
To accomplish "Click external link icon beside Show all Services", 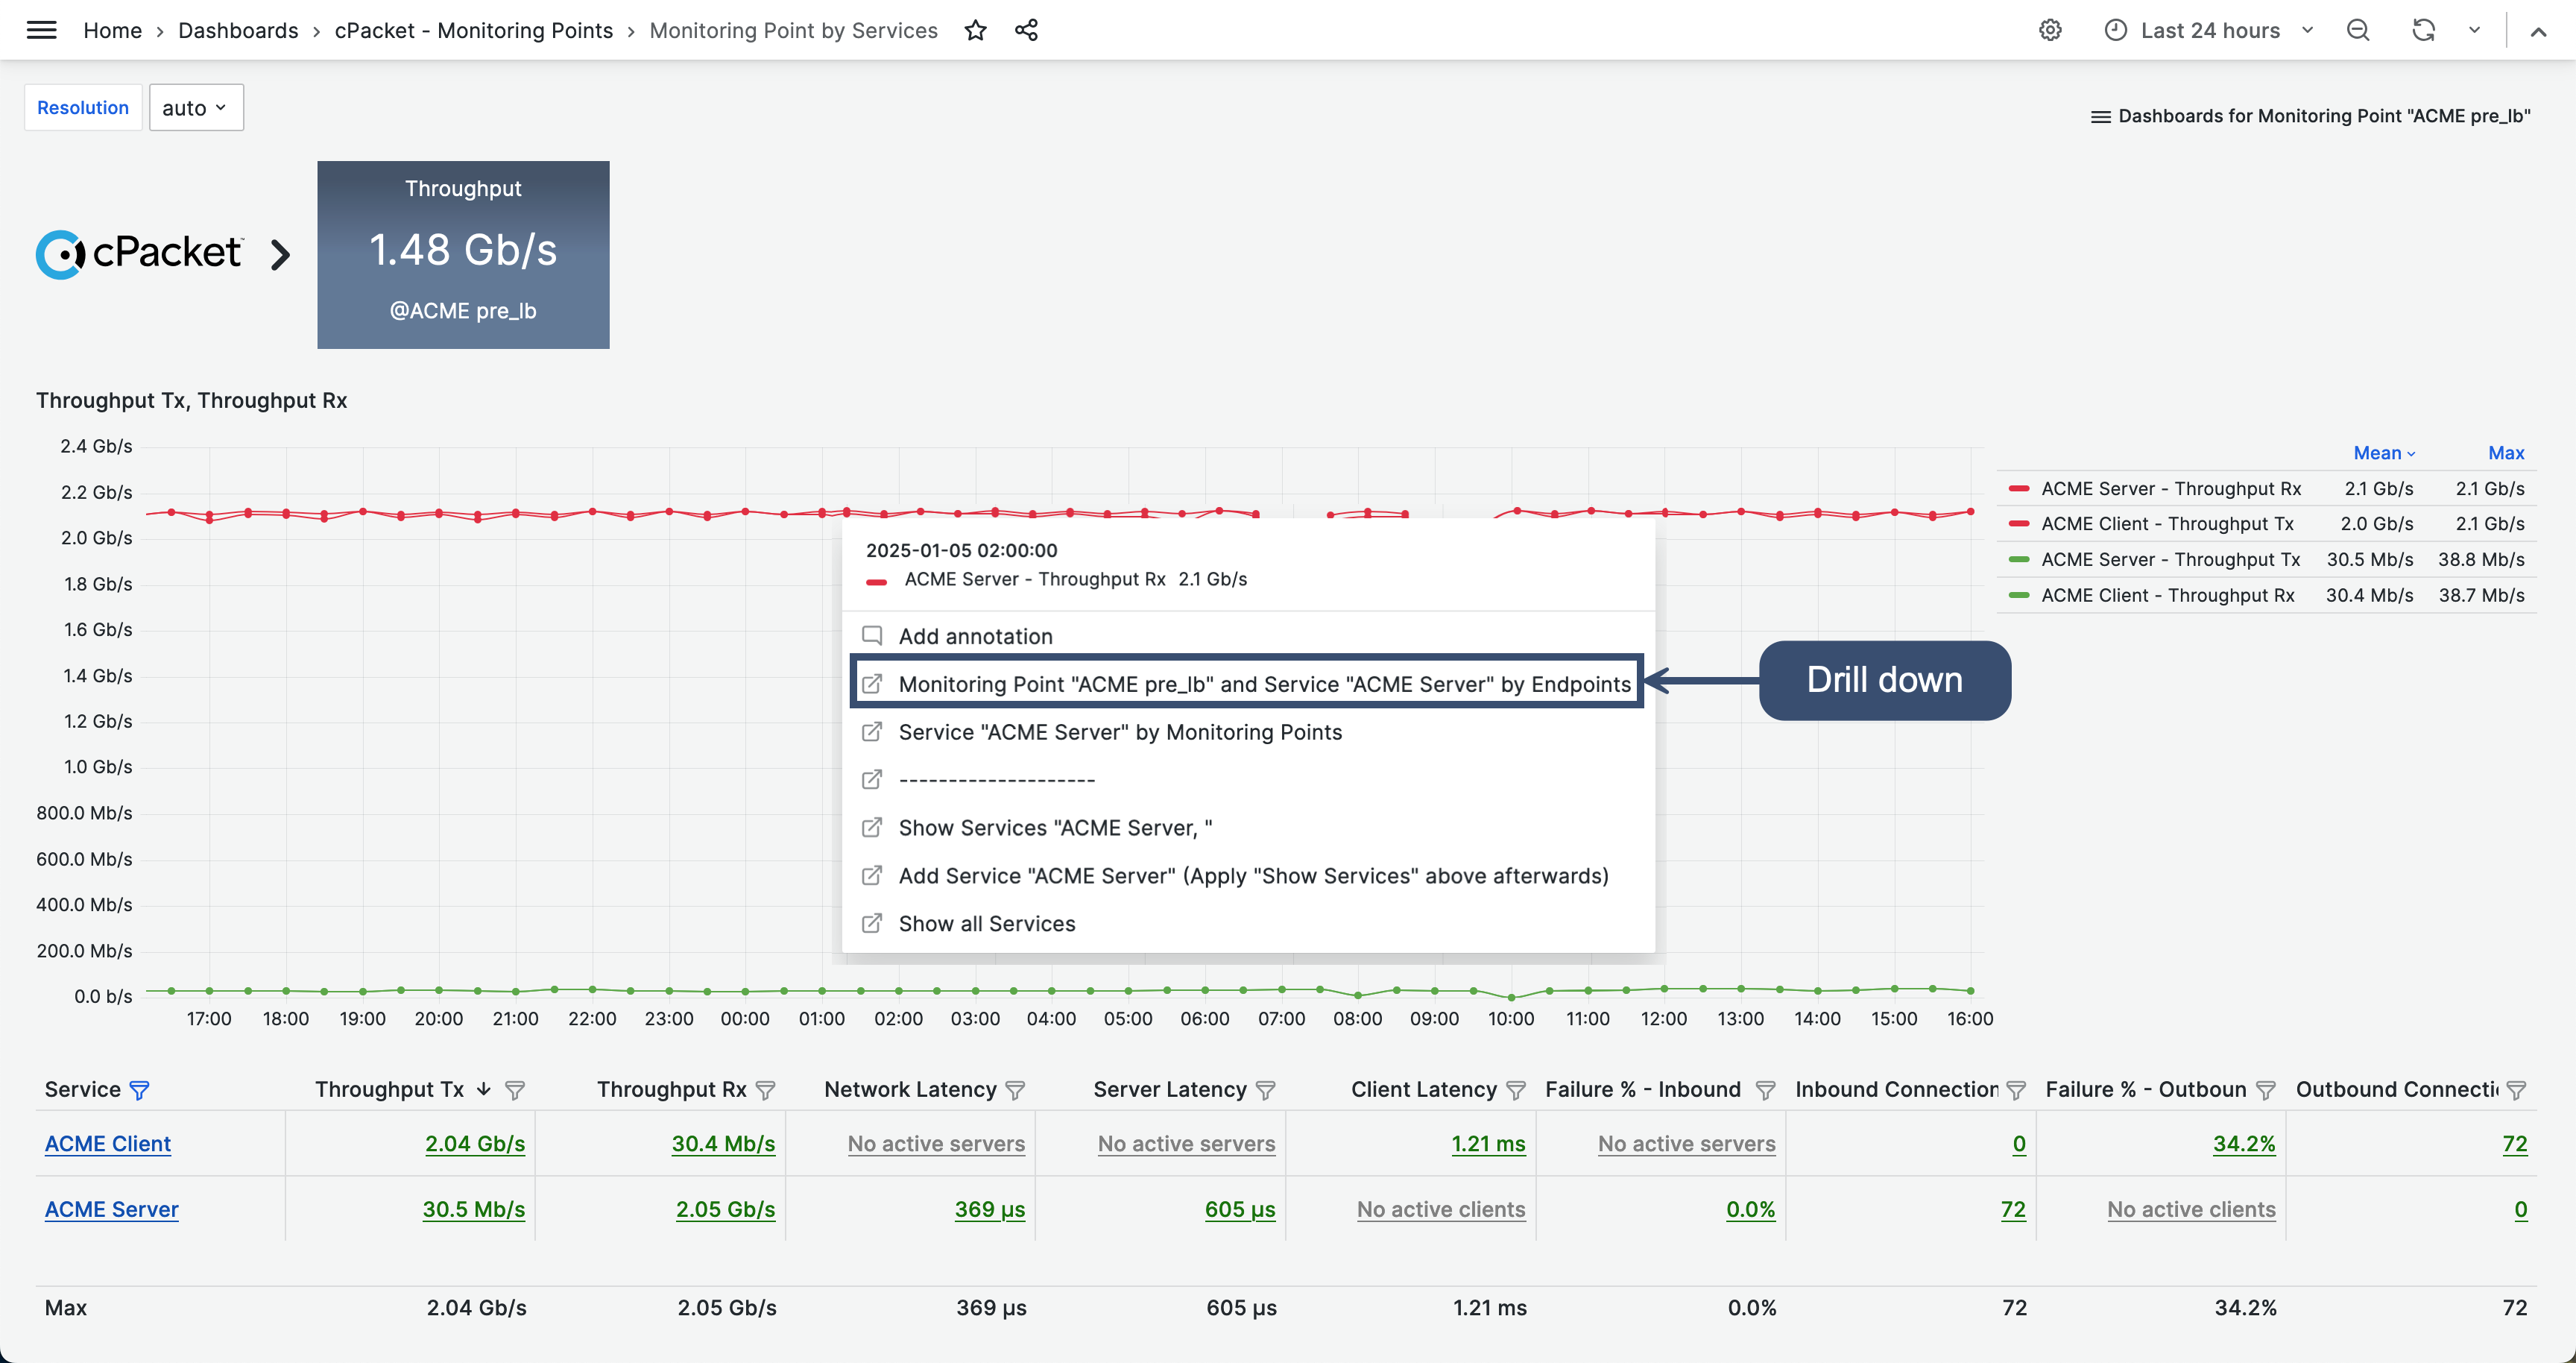I will 872,923.
